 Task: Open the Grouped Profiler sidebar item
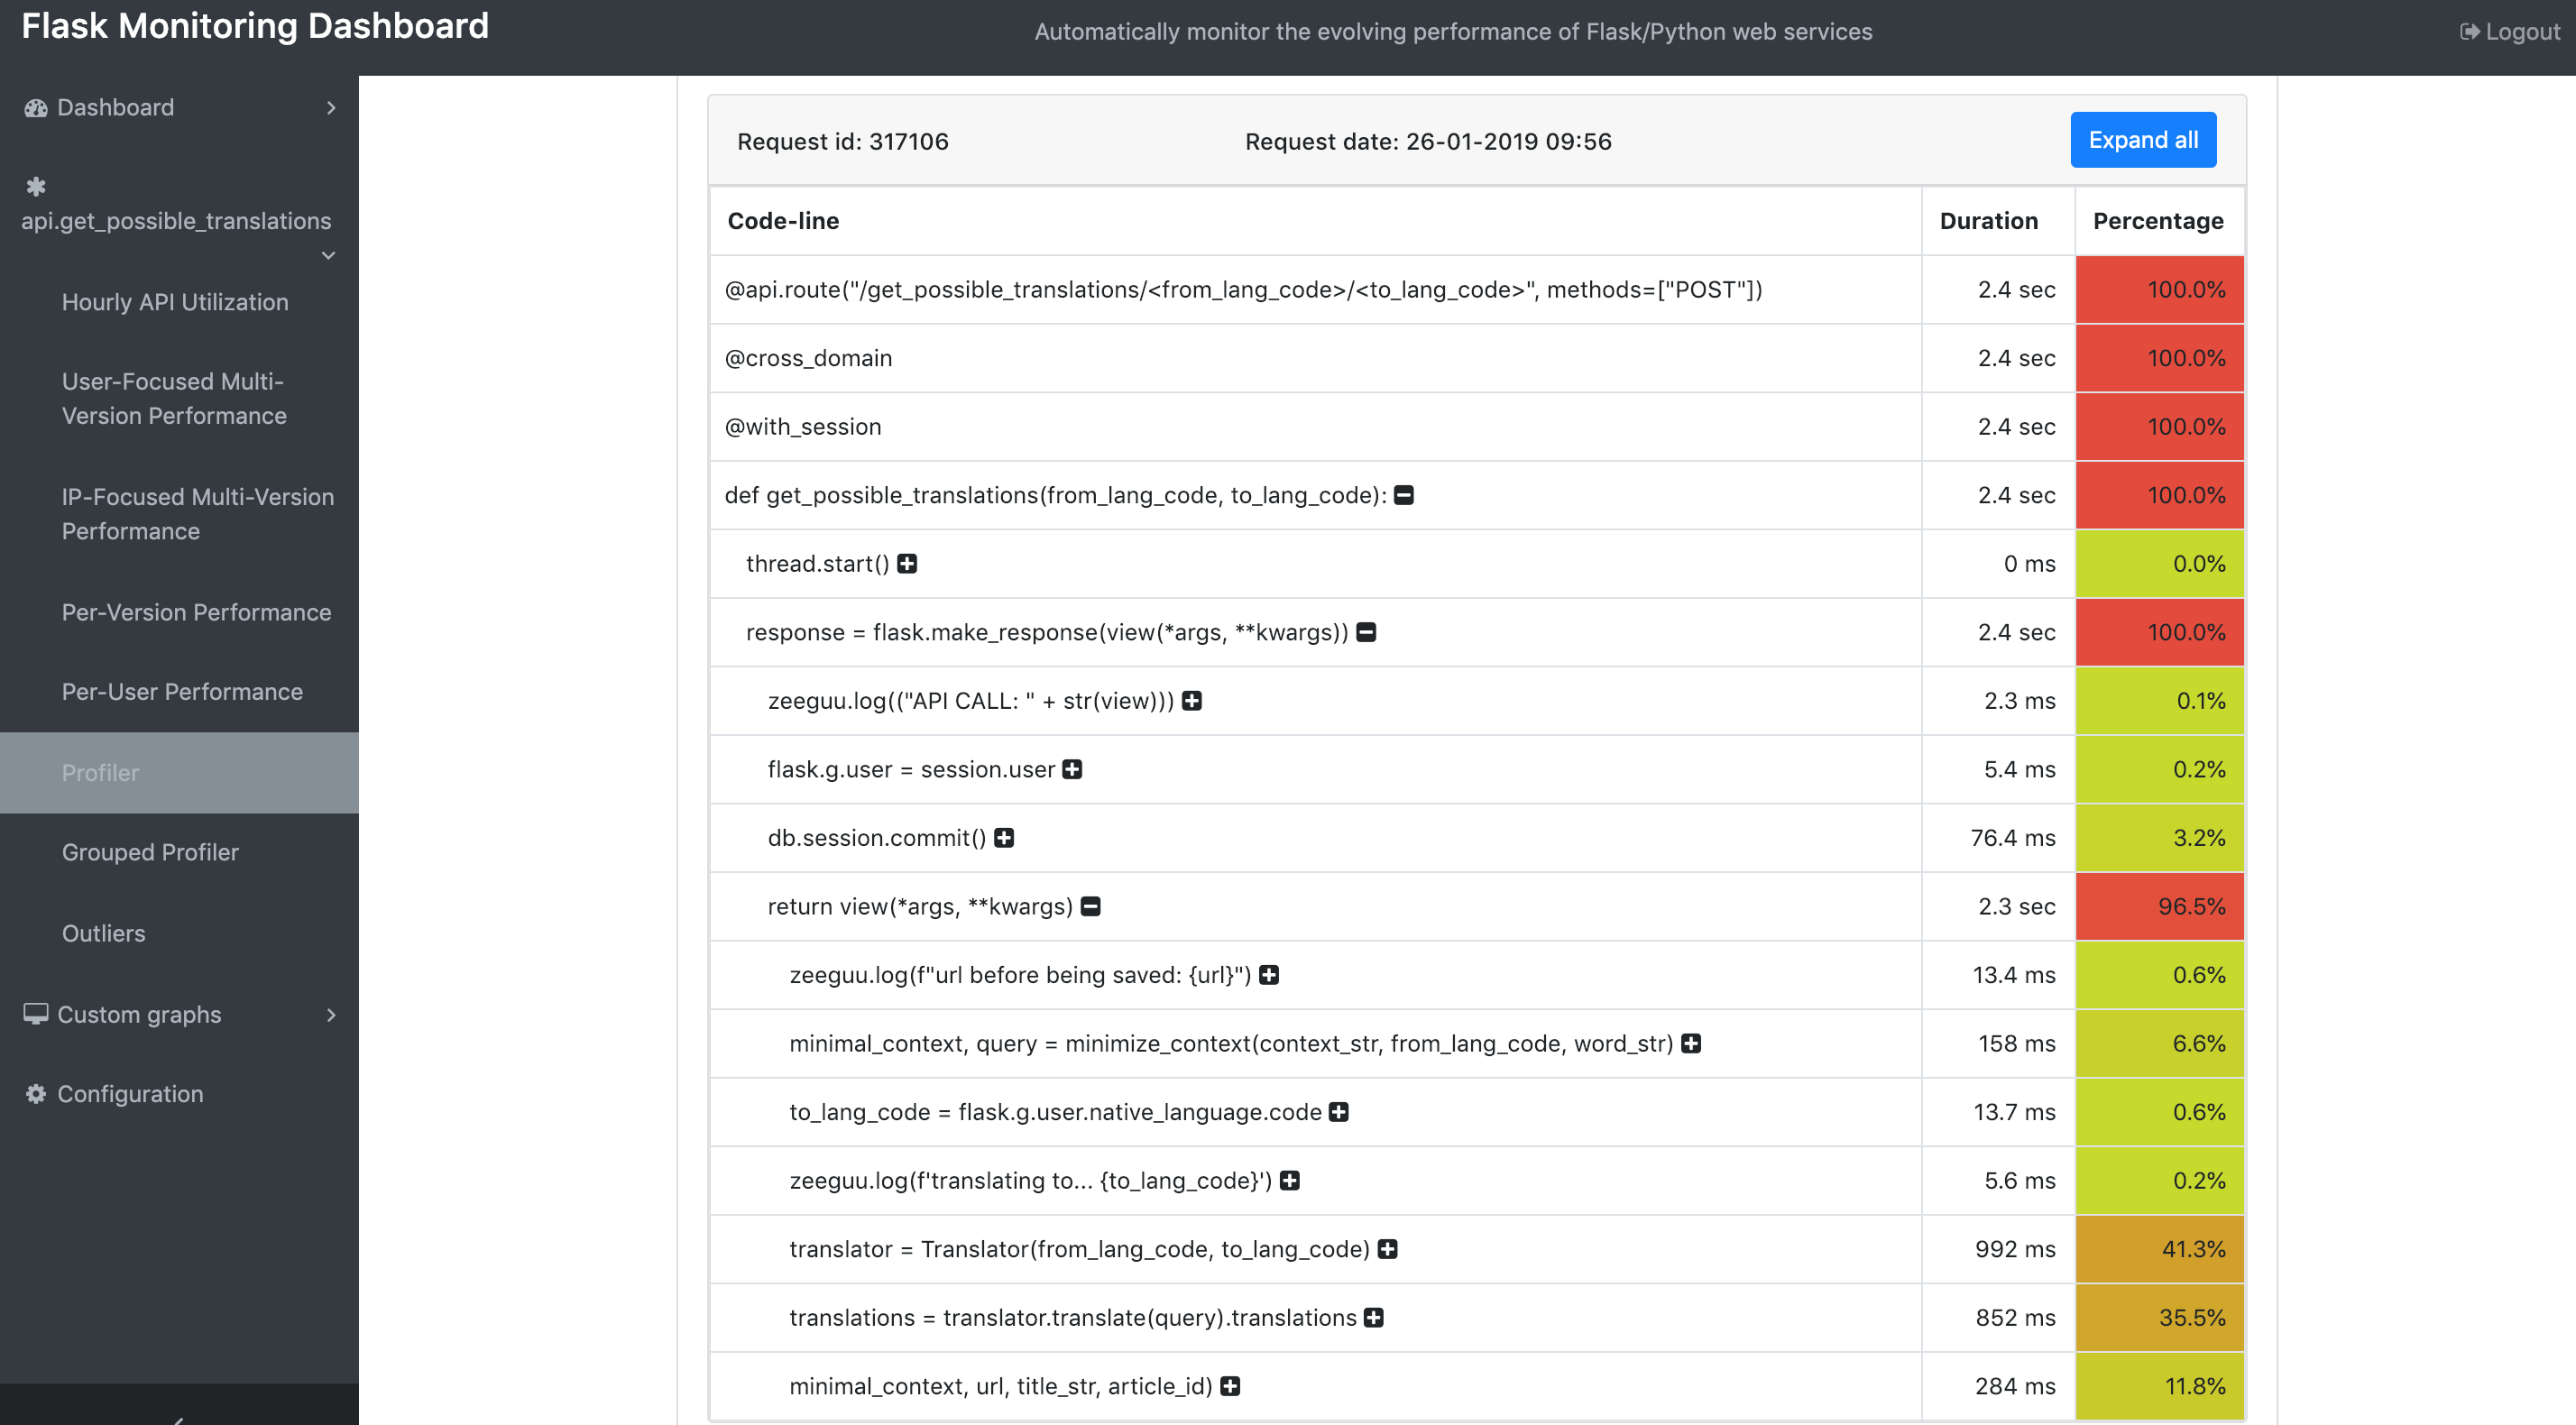[150, 852]
